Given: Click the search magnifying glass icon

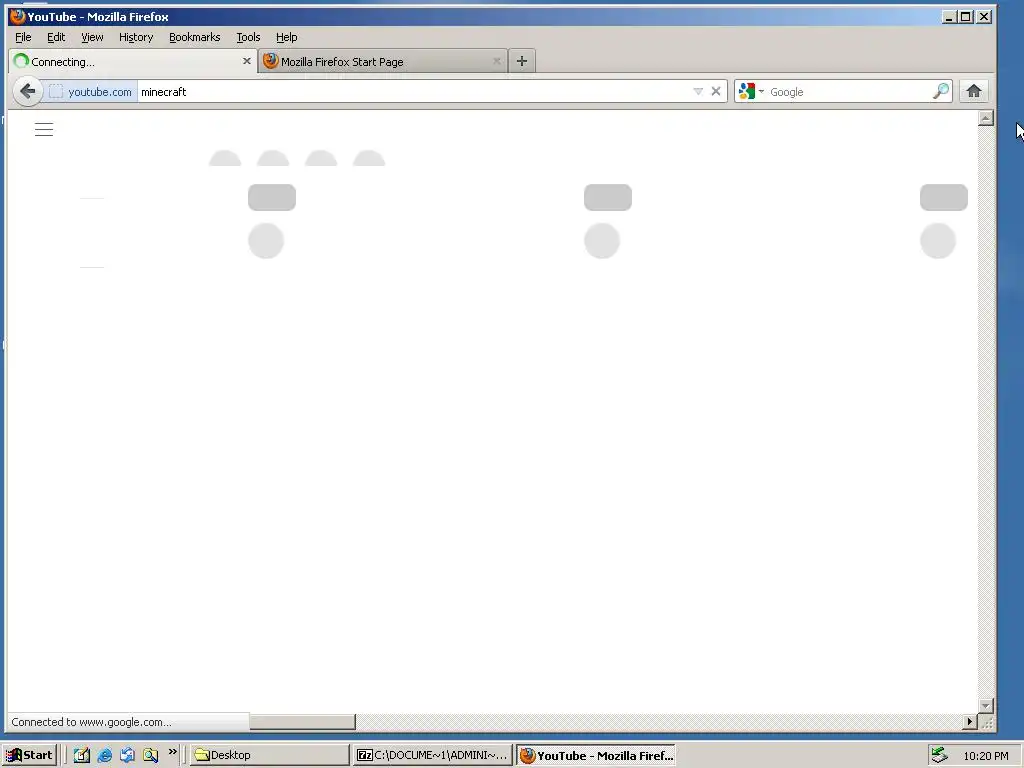Looking at the screenshot, I should tap(940, 91).
